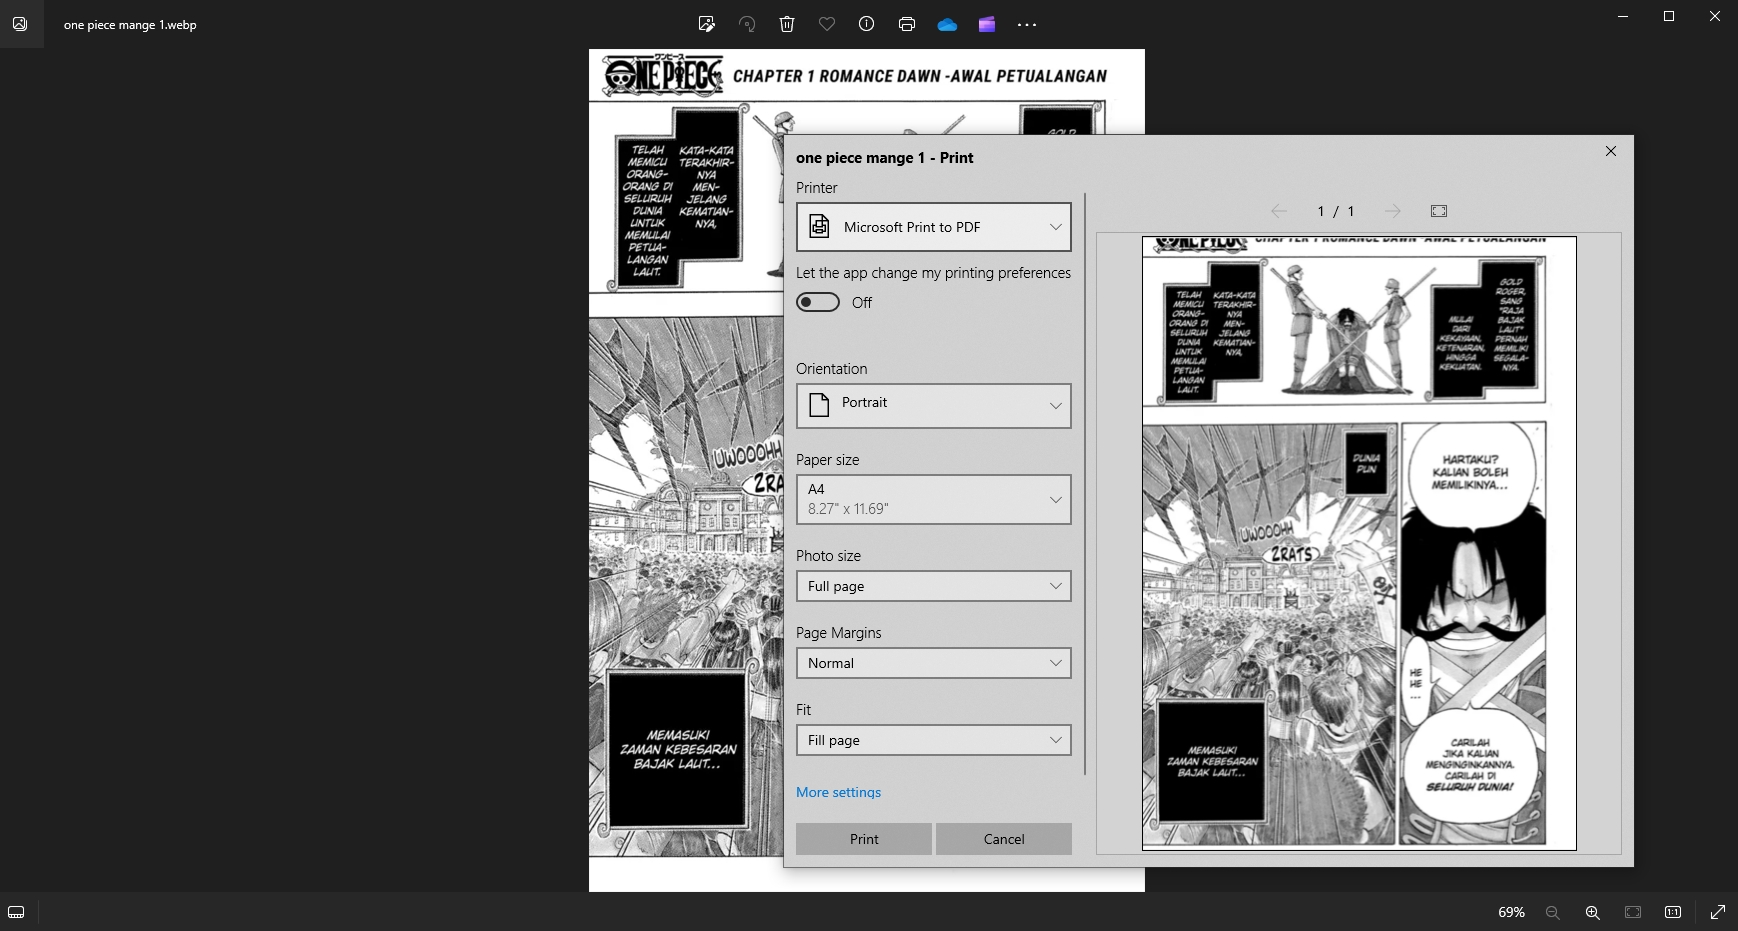Click the Fit to window icon in the status bar
This screenshot has height=931, width=1738.
pos(1633,912)
